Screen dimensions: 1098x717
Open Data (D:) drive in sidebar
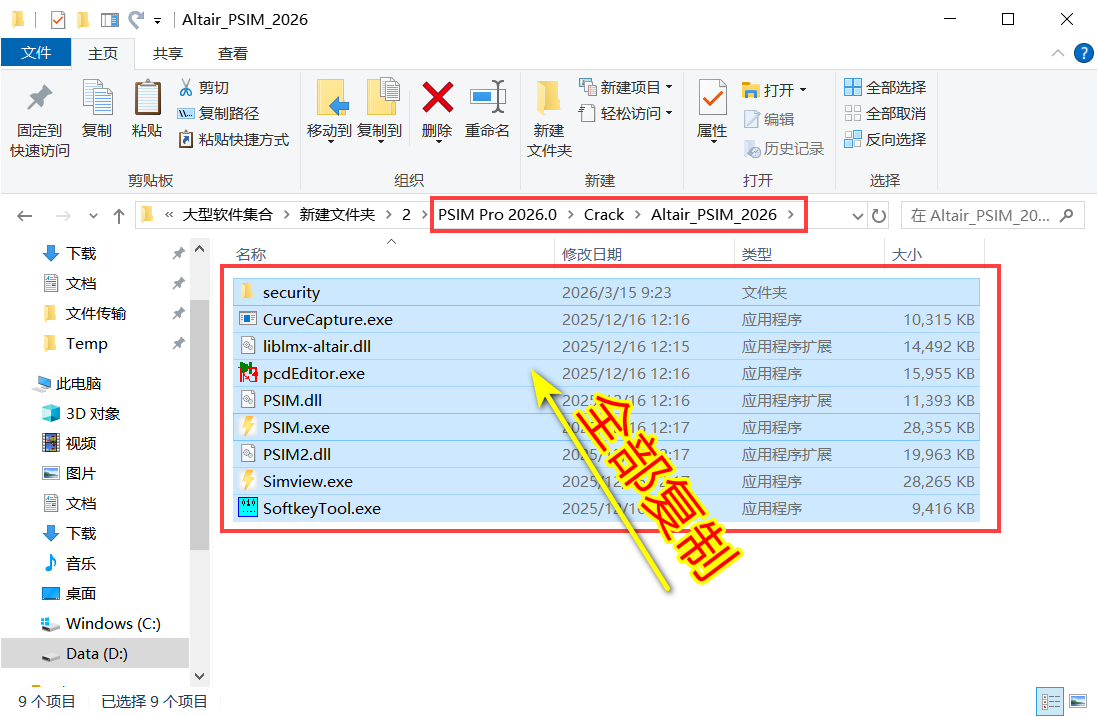(96, 654)
